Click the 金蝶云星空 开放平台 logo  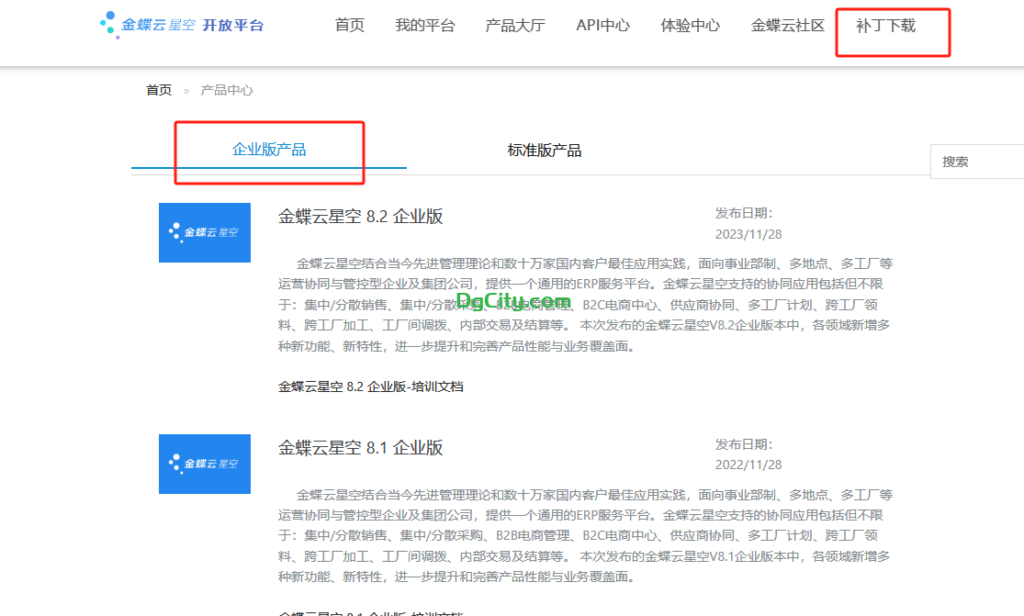coord(182,25)
